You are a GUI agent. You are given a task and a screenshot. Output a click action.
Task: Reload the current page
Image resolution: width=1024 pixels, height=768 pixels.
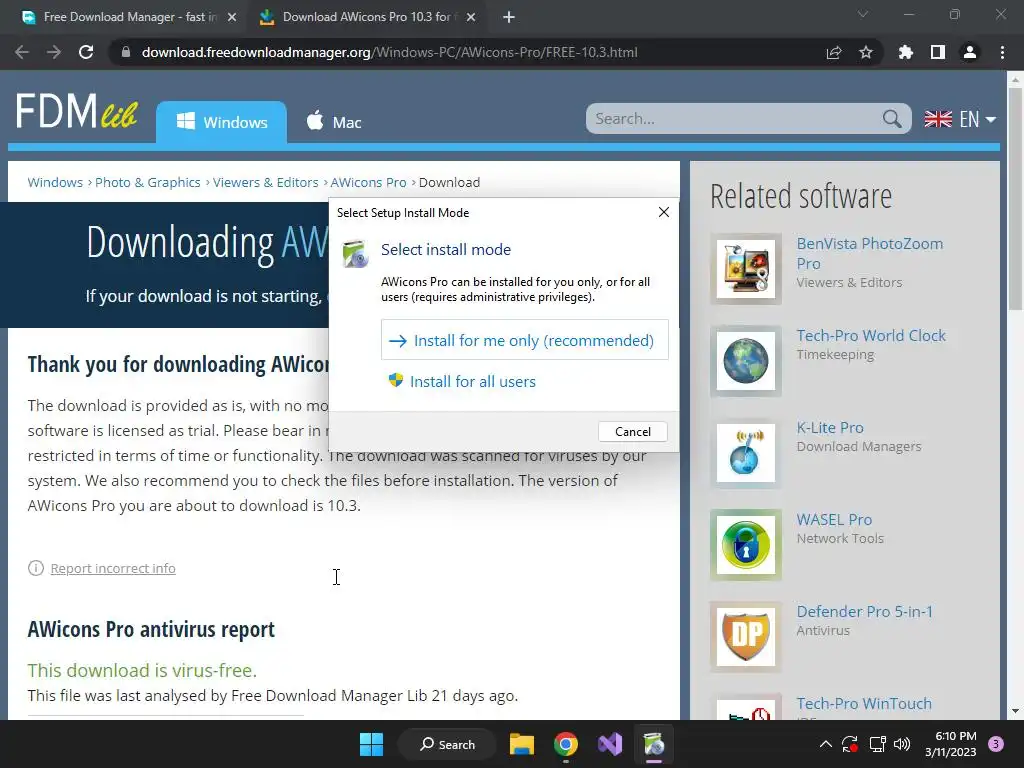pos(86,52)
